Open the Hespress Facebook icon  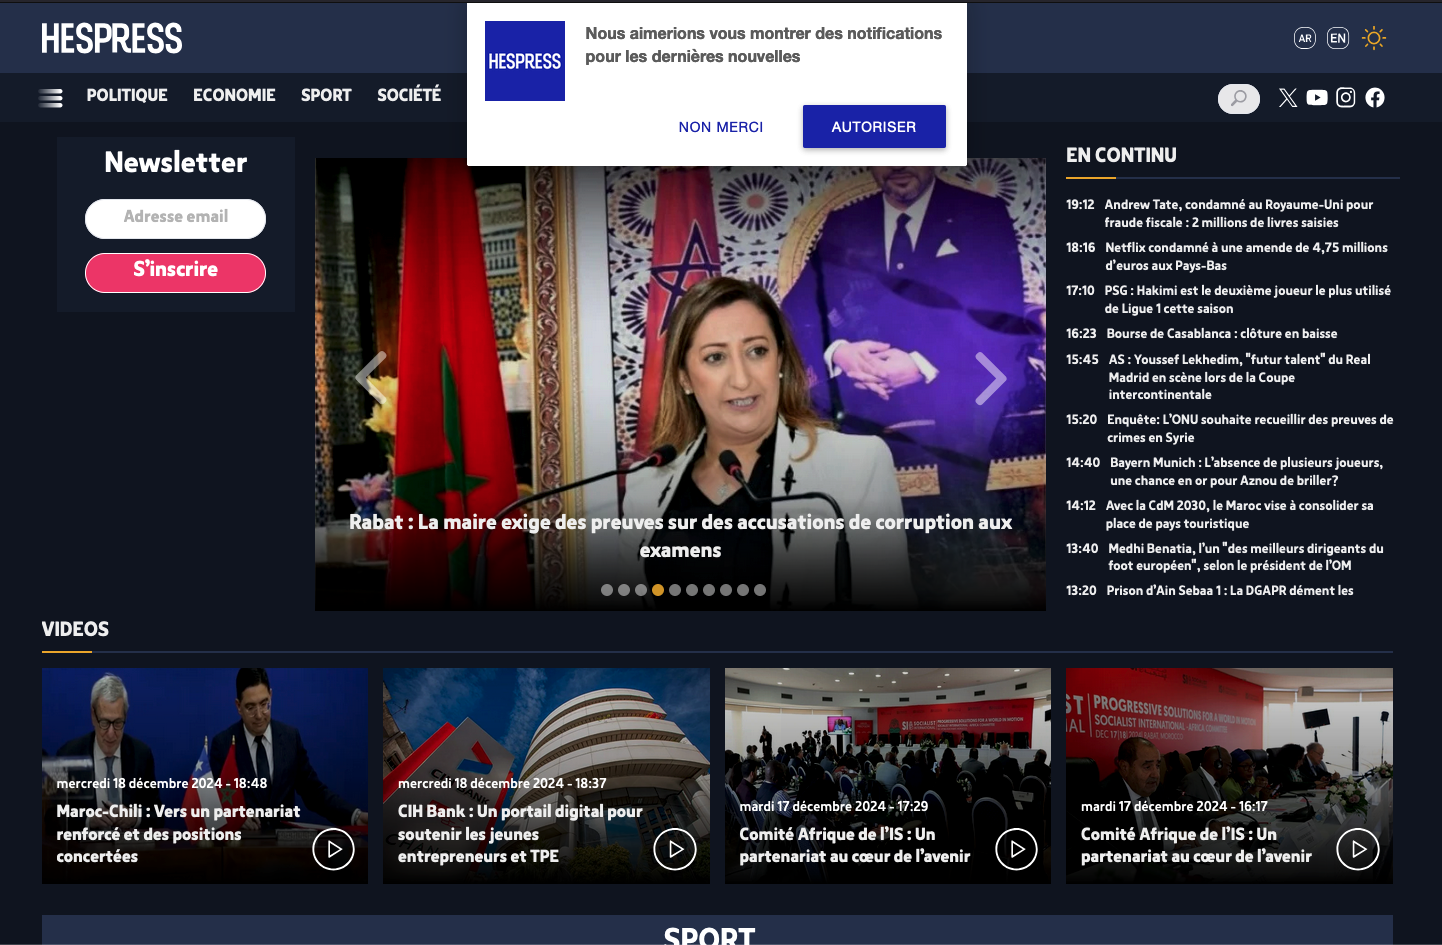(x=1375, y=97)
